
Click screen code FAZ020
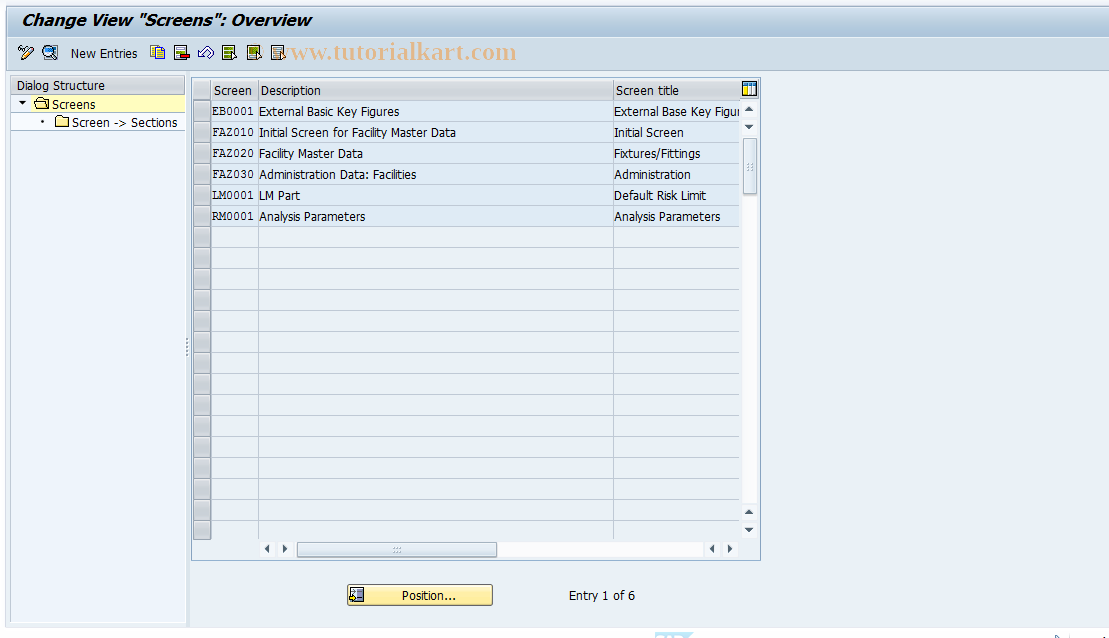(x=233, y=153)
